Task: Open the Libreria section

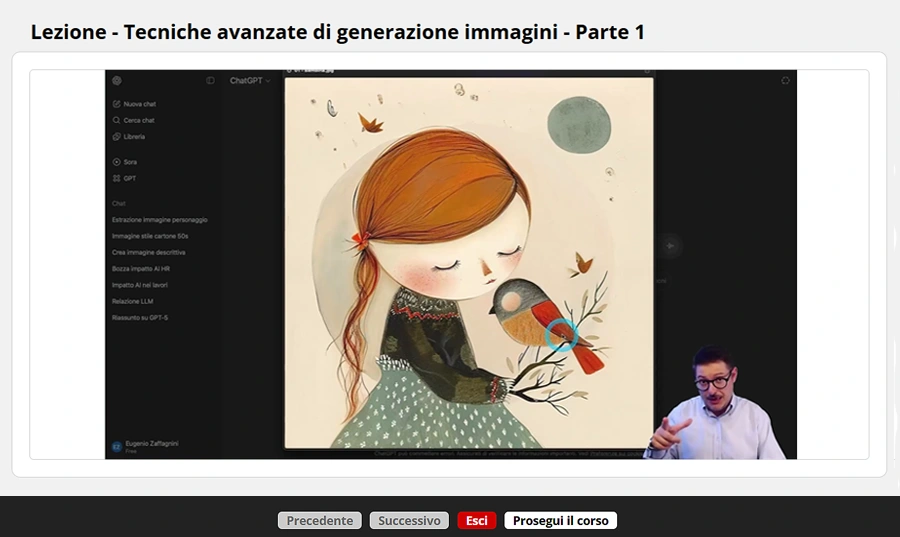Action: pyautogui.click(x=129, y=137)
